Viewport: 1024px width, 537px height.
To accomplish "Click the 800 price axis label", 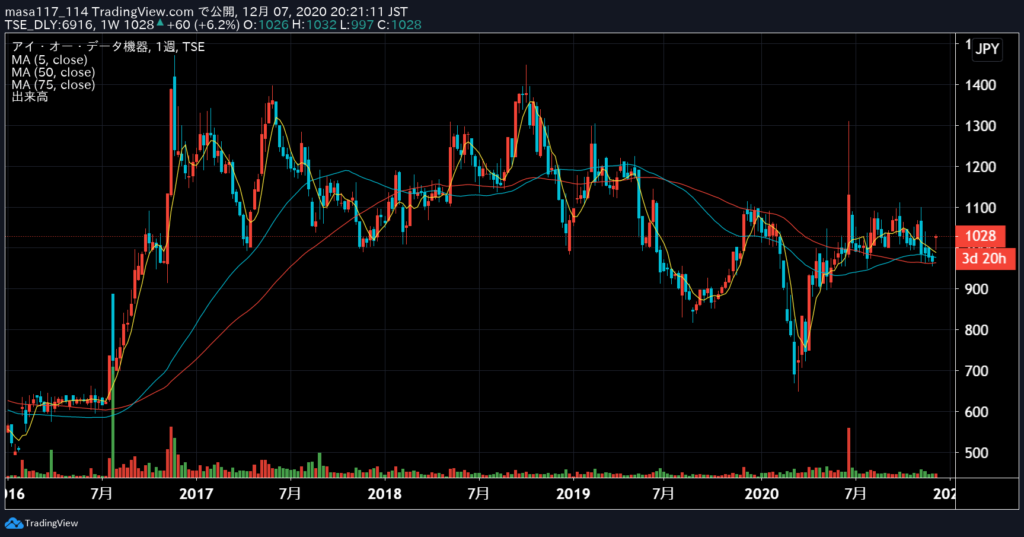I will 976,331.
